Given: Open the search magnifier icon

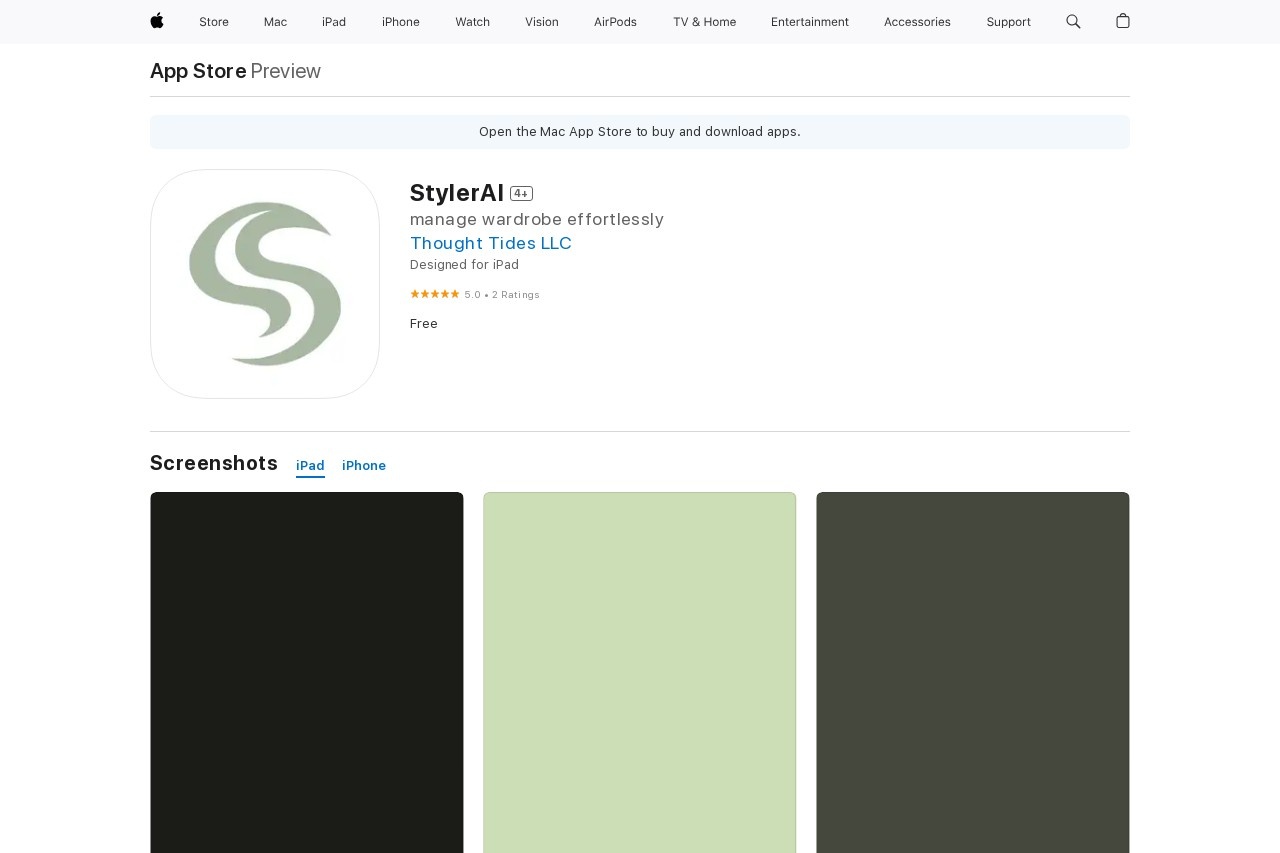Looking at the screenshot, I should tap(1073, 21).
